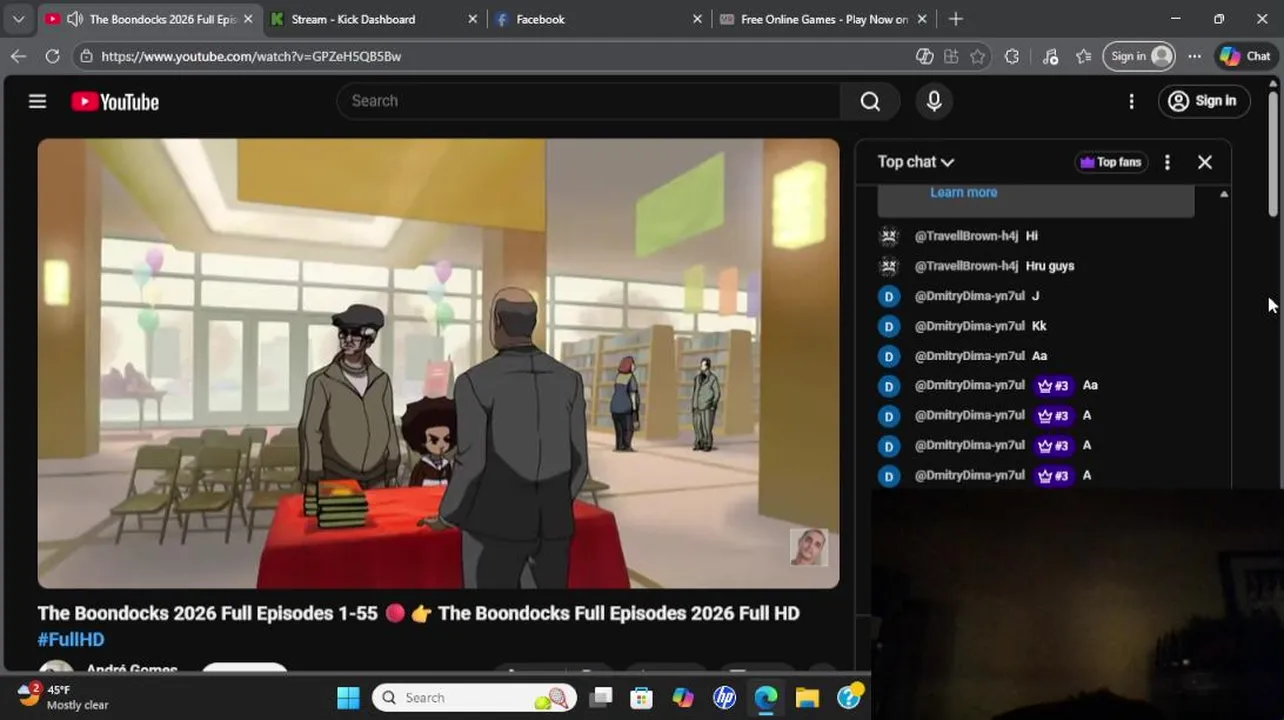Open D avatar beside the 'Aa' message without badge
Image resolution: width=1284 pixels, height=720 pixels.
pos(889,356)
